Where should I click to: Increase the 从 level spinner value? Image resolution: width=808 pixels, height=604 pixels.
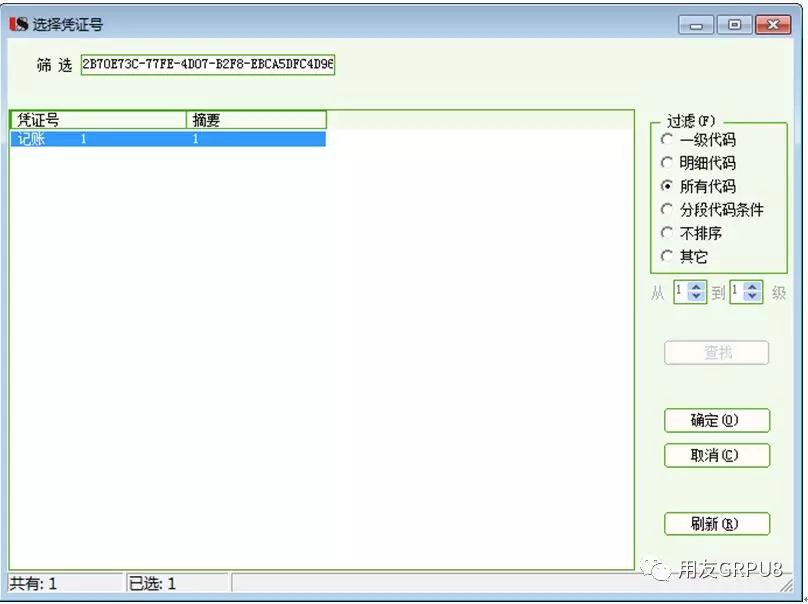pyautogui.click(x=697, y=288)
